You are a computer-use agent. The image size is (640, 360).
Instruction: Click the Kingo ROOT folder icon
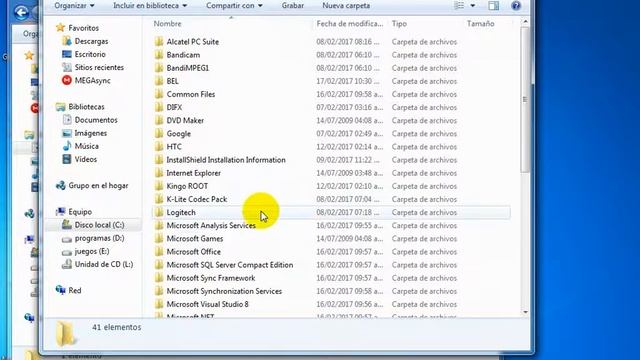point(159,186)
